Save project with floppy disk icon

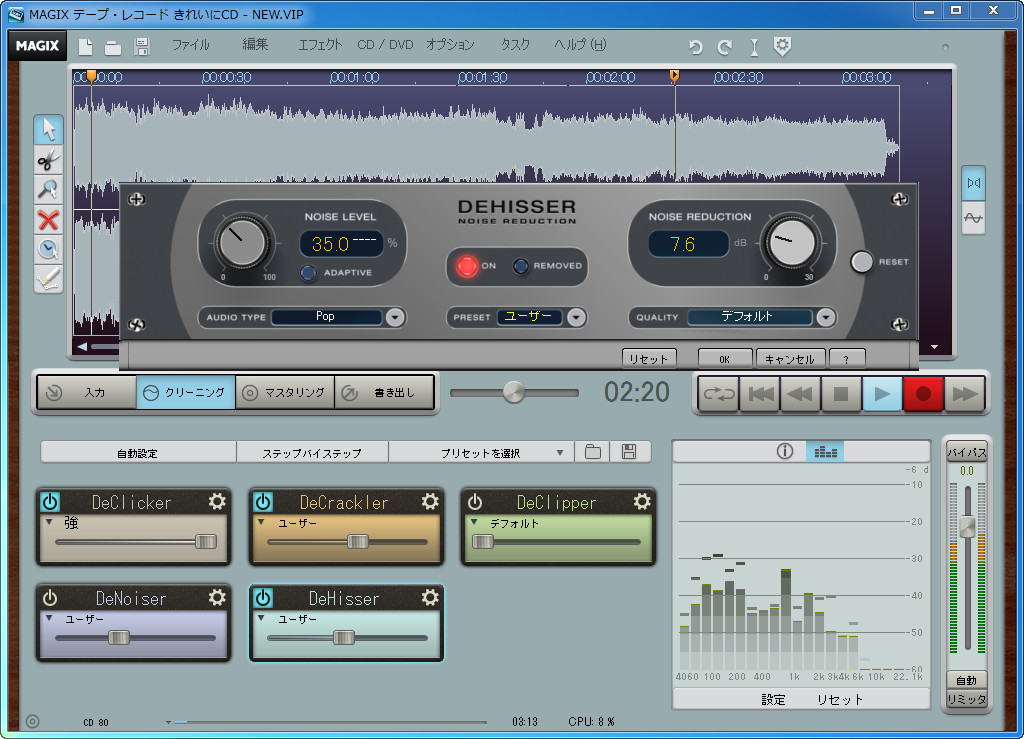[x=142, y=46]
